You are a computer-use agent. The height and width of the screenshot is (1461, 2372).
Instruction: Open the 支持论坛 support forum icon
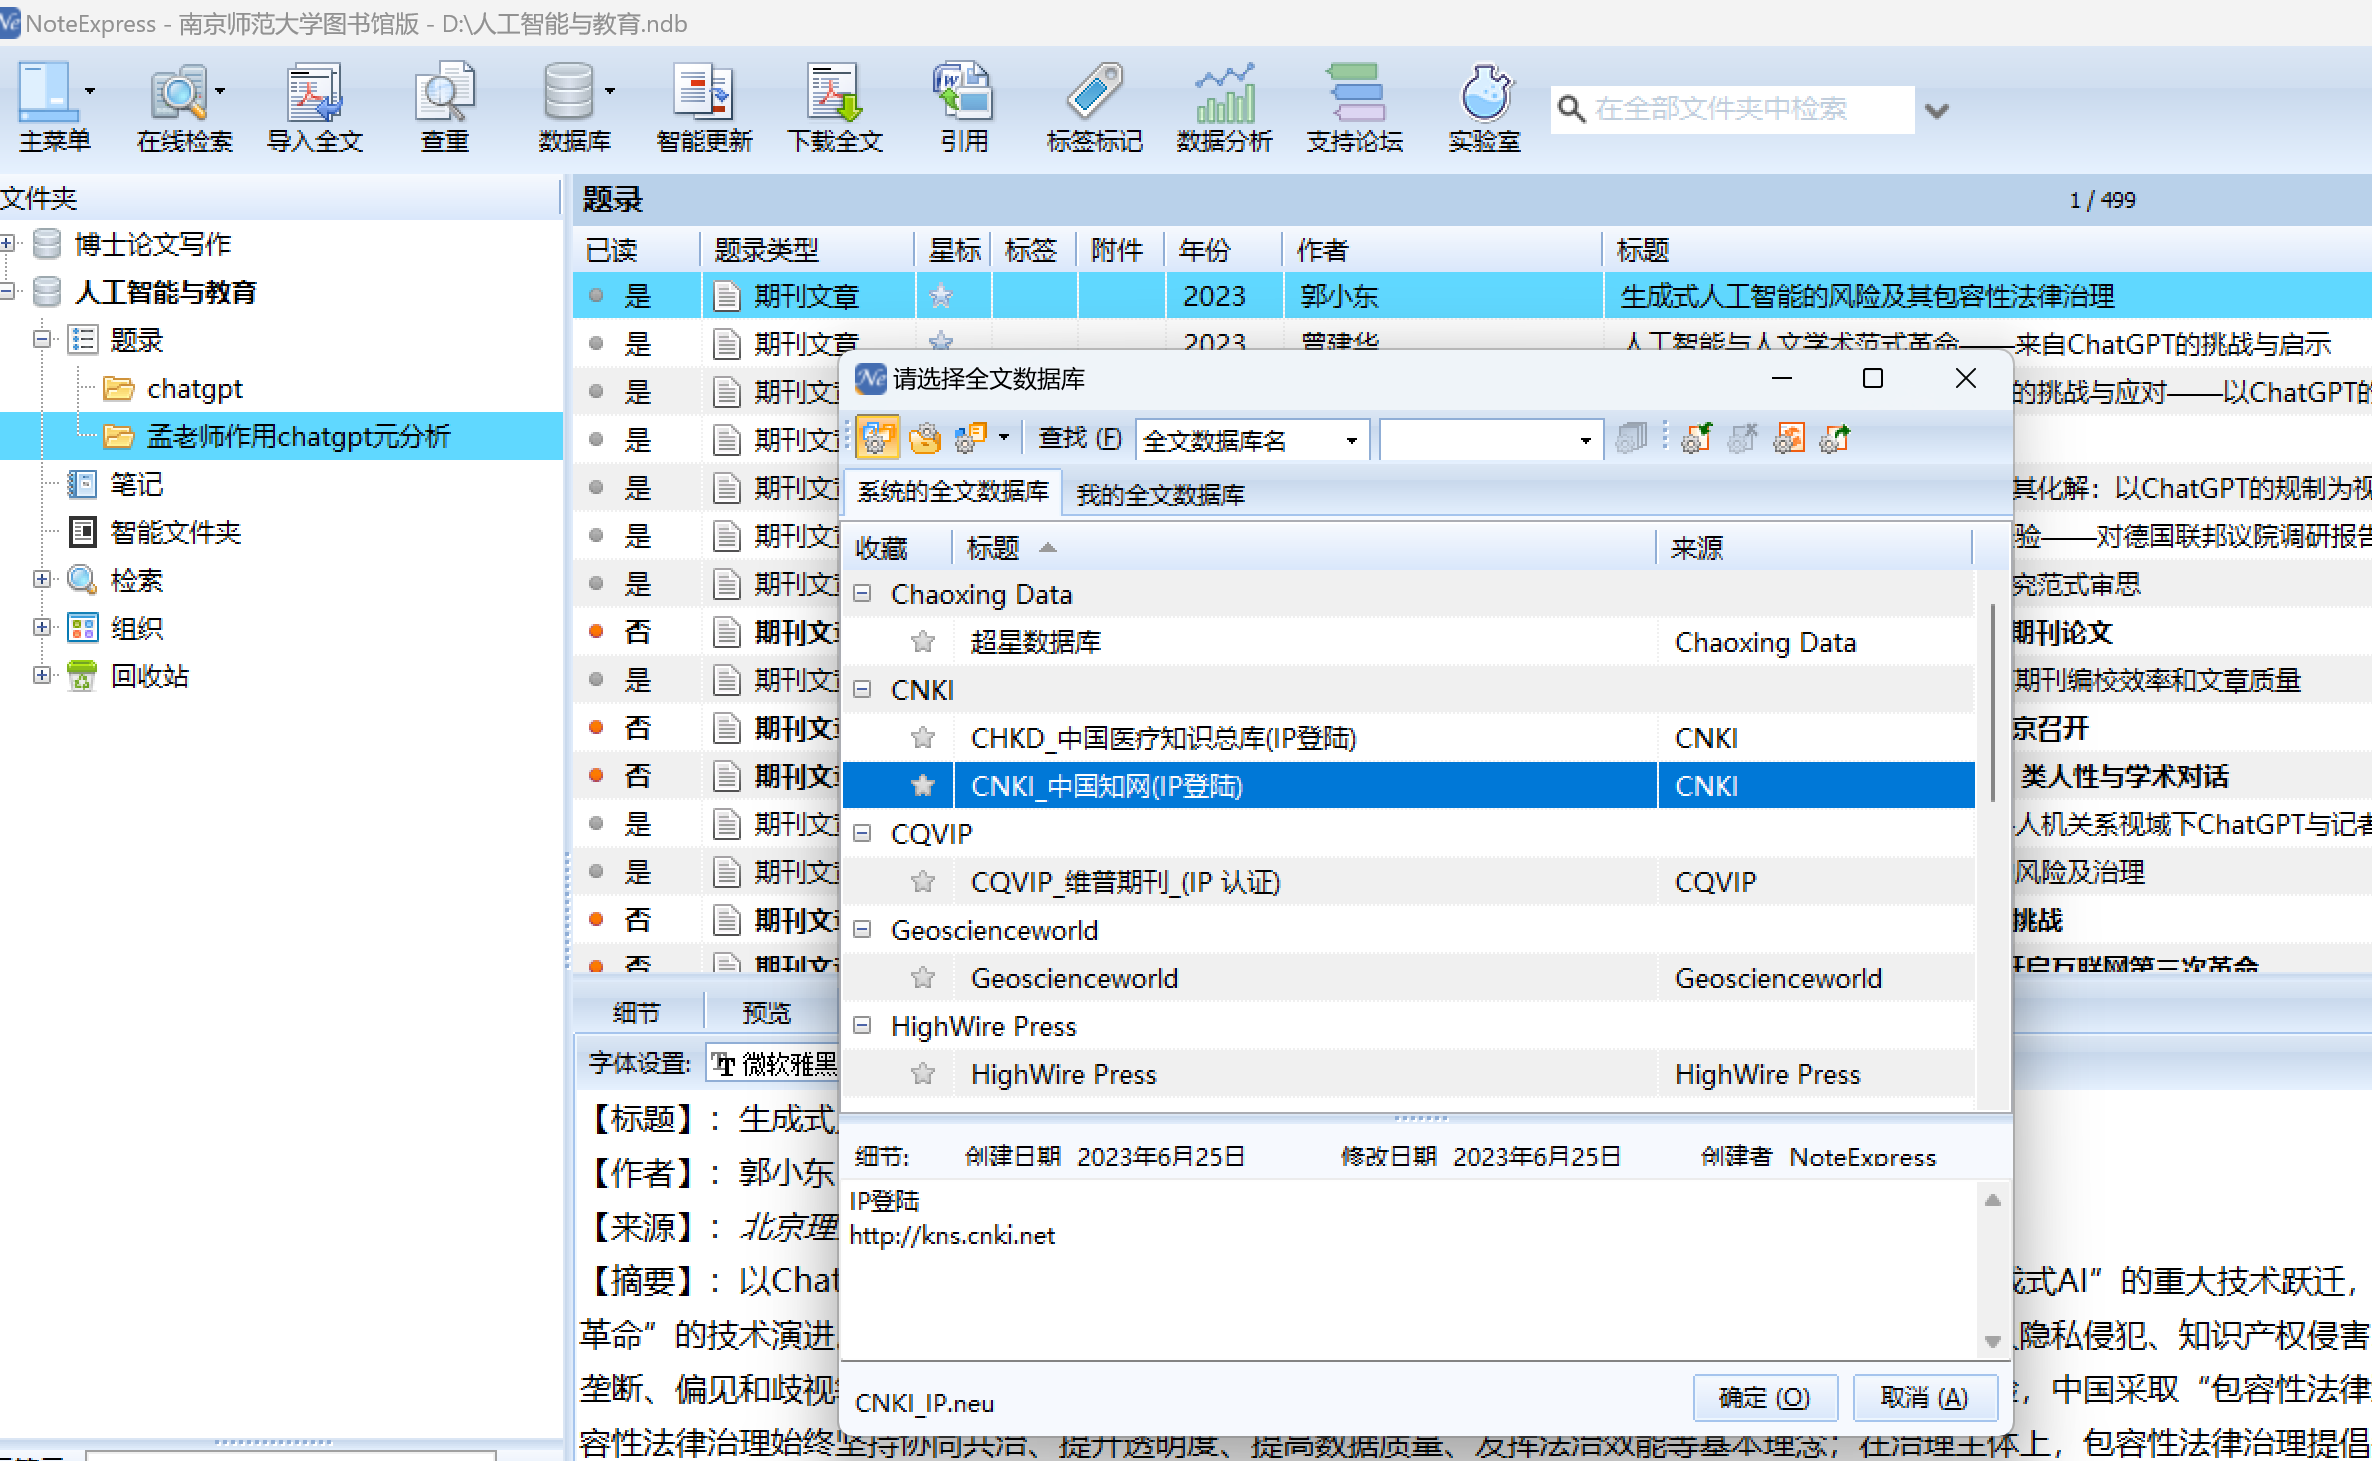[x=1354, y=92]
